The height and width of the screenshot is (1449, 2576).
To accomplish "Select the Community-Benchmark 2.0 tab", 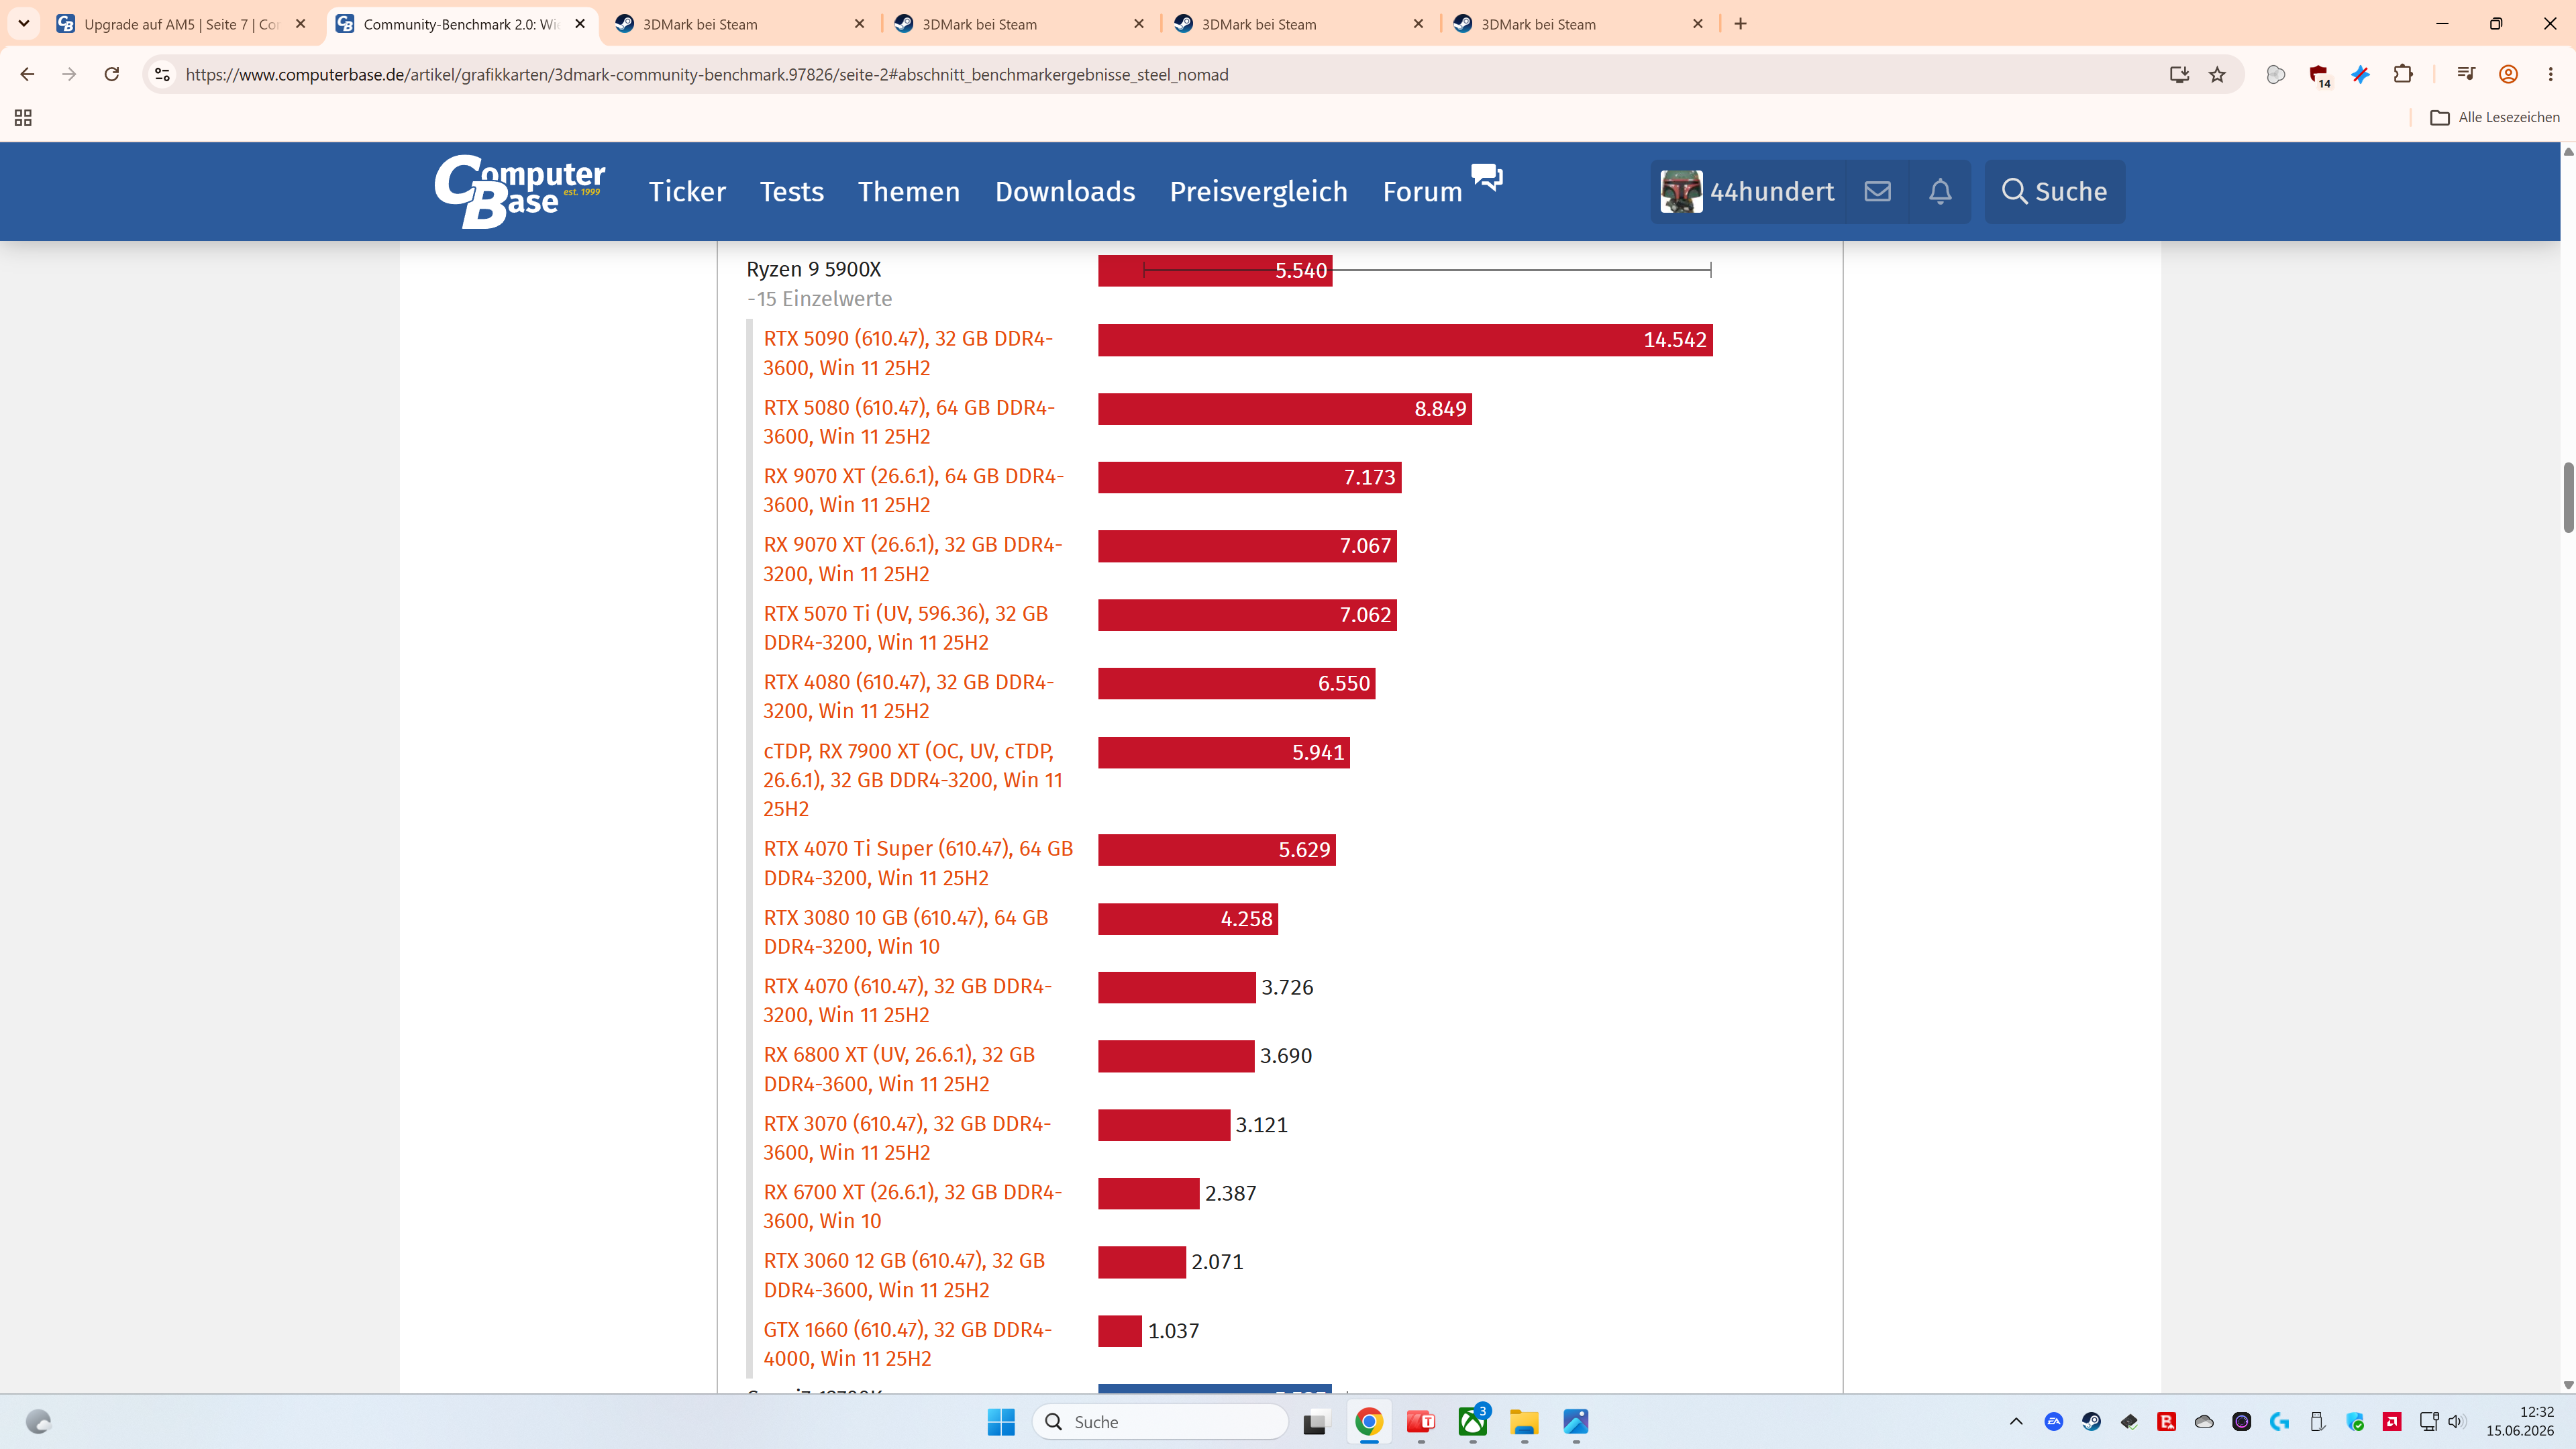I will coord(462,24).
